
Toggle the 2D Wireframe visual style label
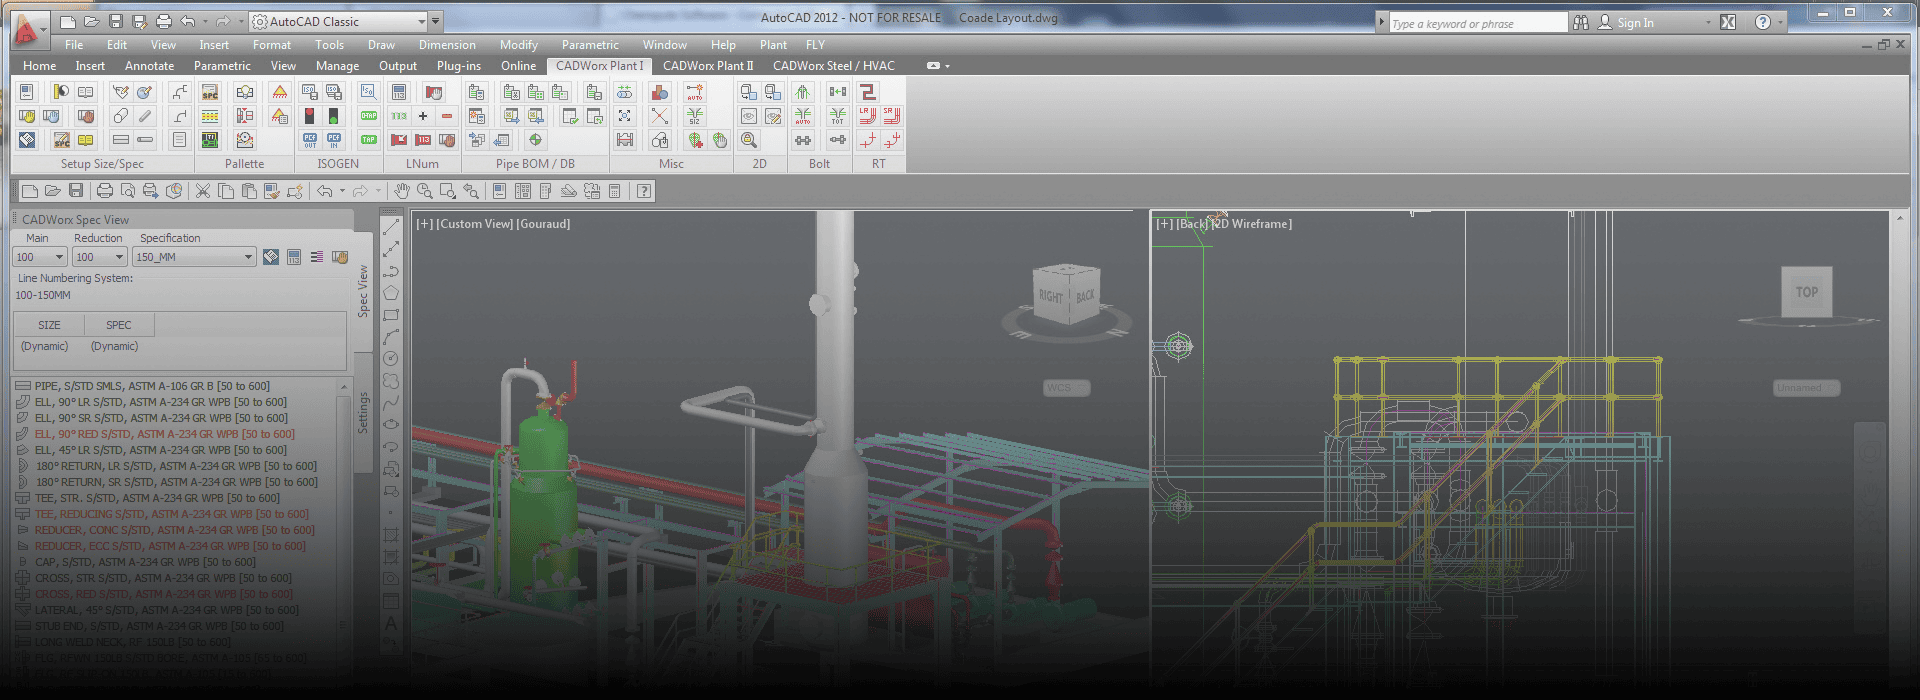[1251, 224]
